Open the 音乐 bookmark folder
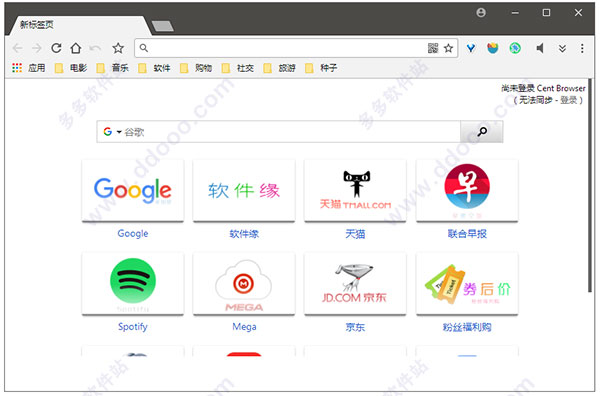Screen dimensions: 600x396 click(x=112, y=68)
